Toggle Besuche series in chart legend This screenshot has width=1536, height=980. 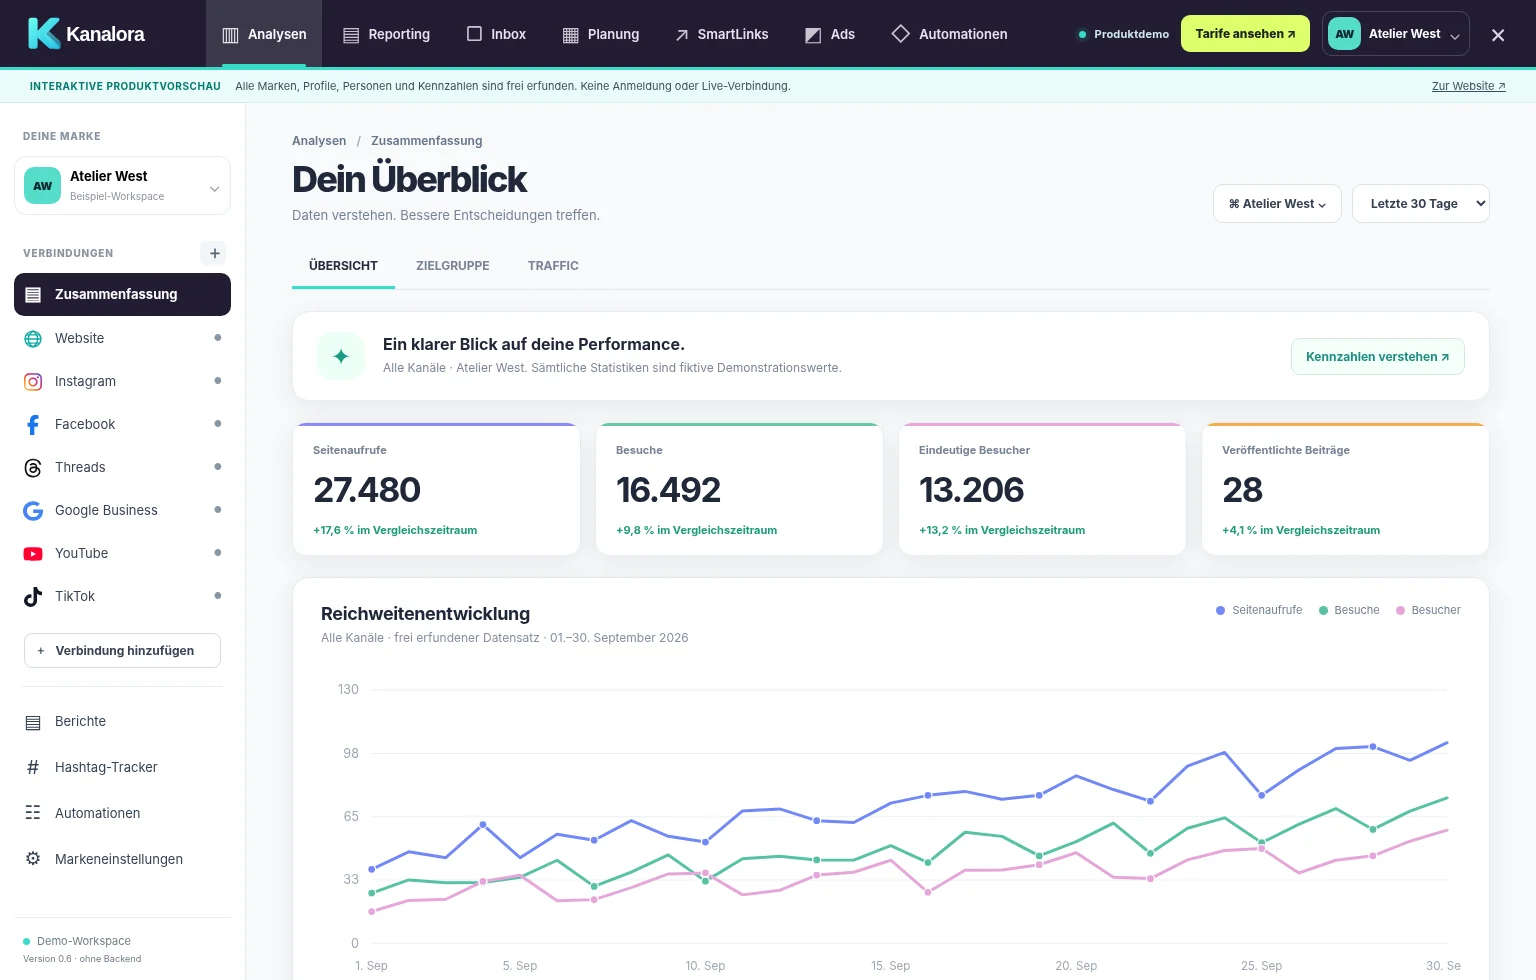[1349, 610]
